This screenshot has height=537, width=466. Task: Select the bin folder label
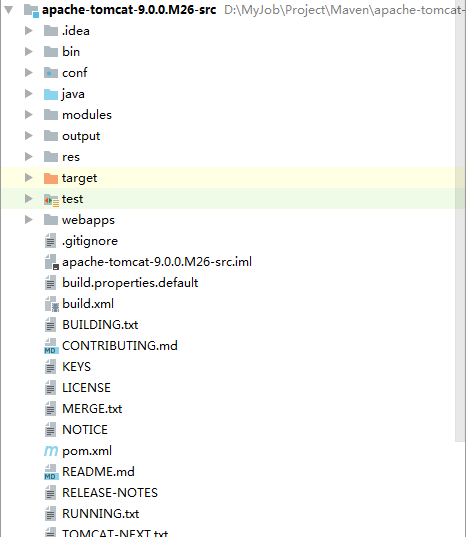coord(71,52)
